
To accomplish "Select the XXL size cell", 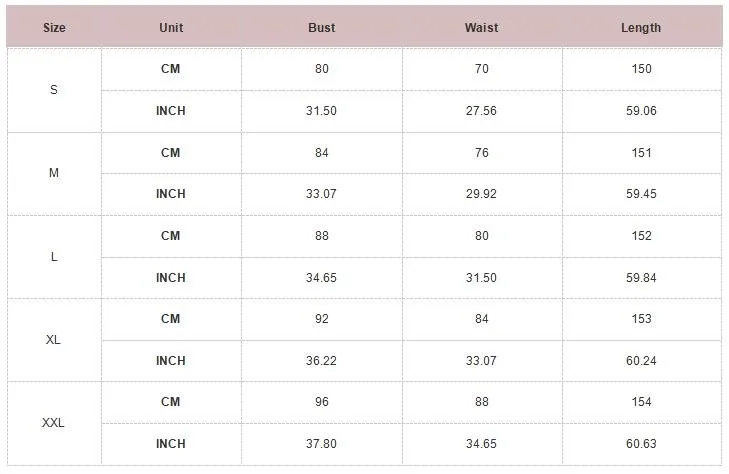I will point(54,423).
